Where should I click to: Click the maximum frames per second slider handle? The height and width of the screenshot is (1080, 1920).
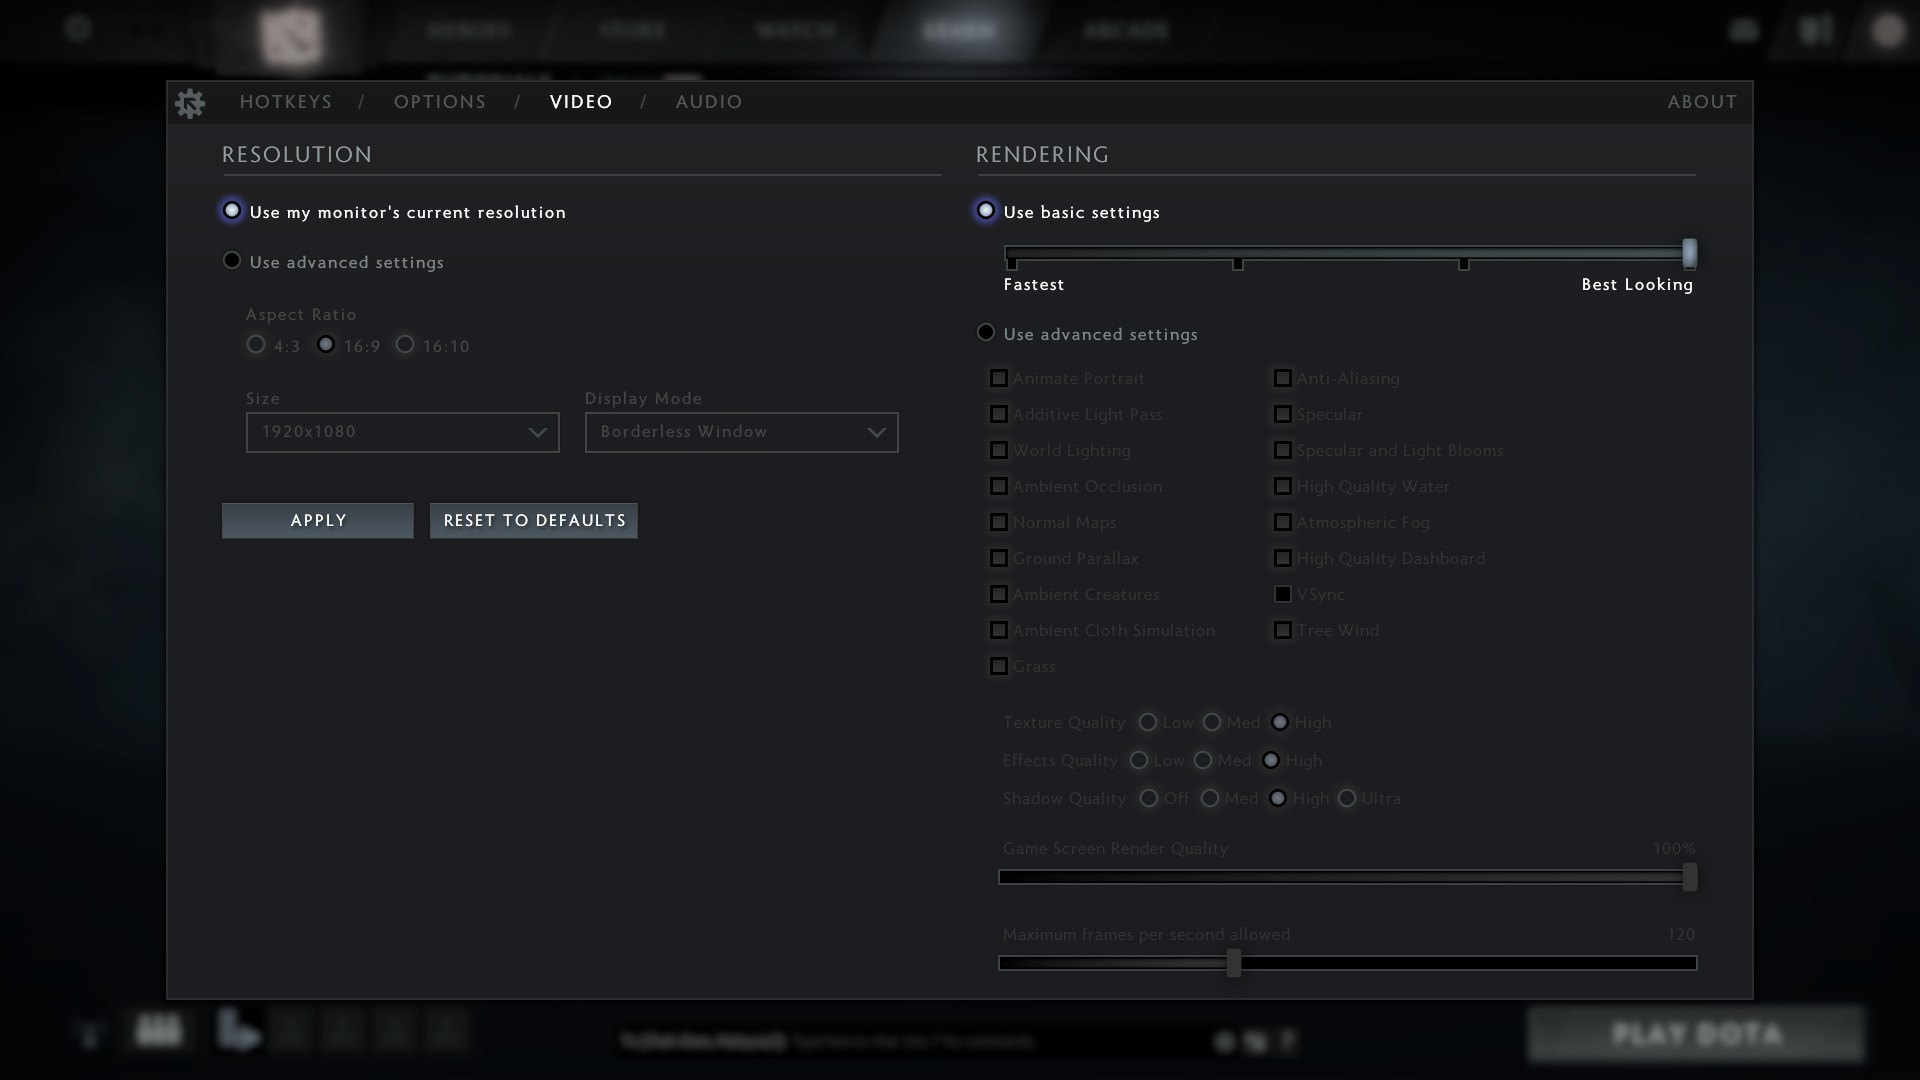[1234, 963]
